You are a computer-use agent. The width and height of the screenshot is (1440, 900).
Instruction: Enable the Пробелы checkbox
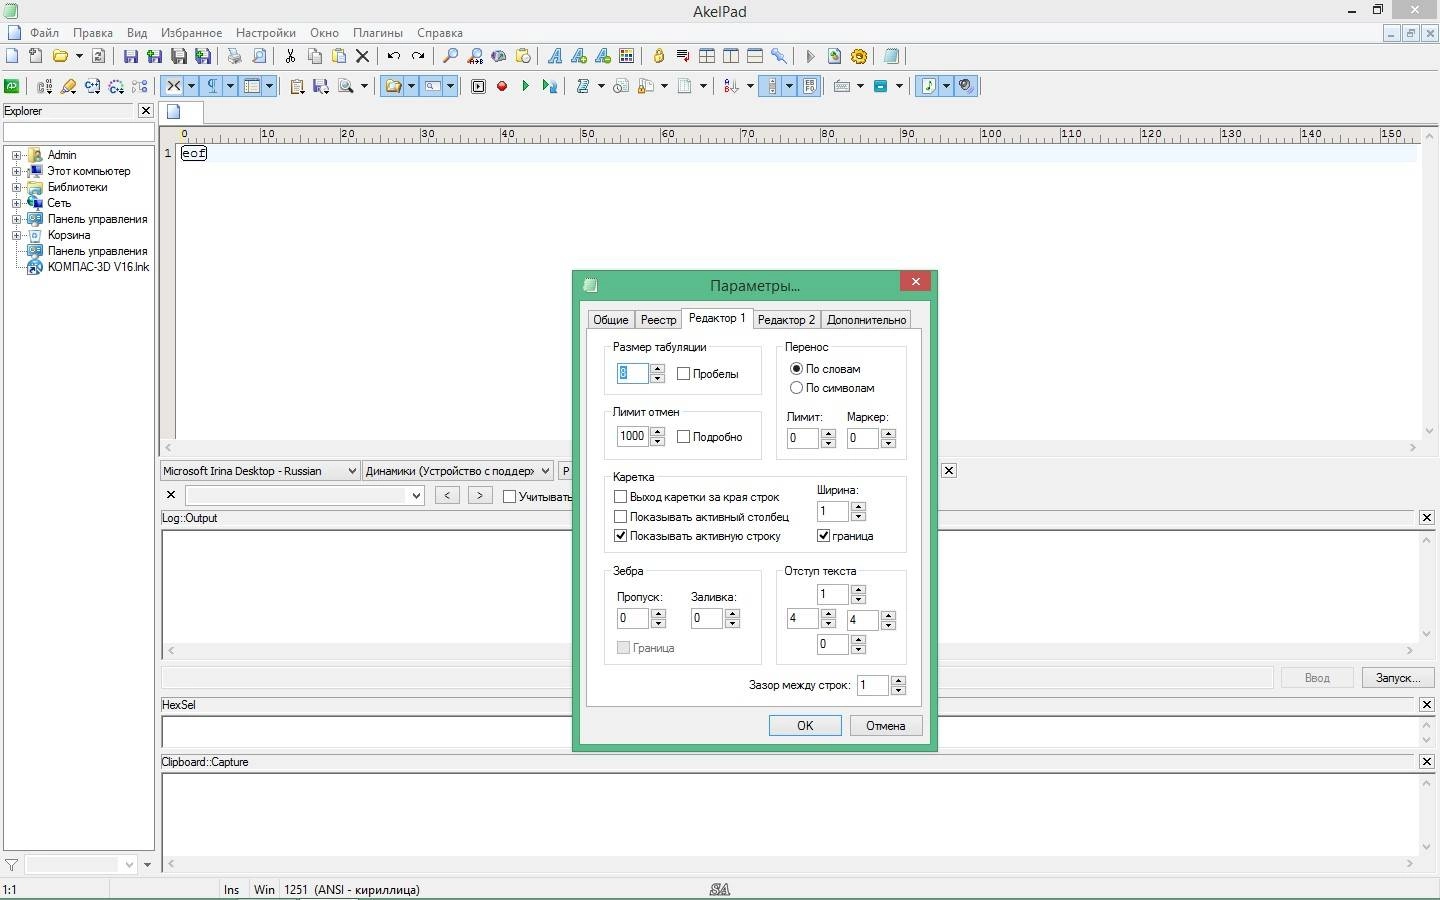tap(684, 374)
